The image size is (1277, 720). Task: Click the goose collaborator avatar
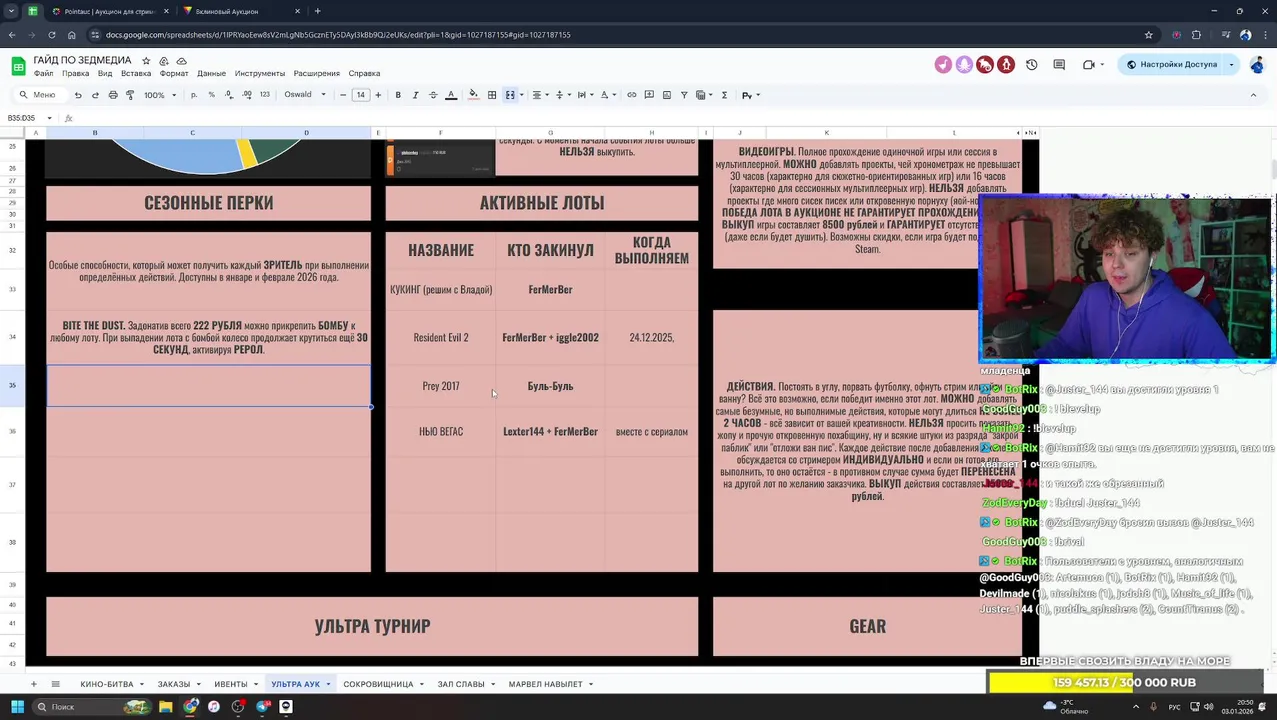(x=943, y=64)
